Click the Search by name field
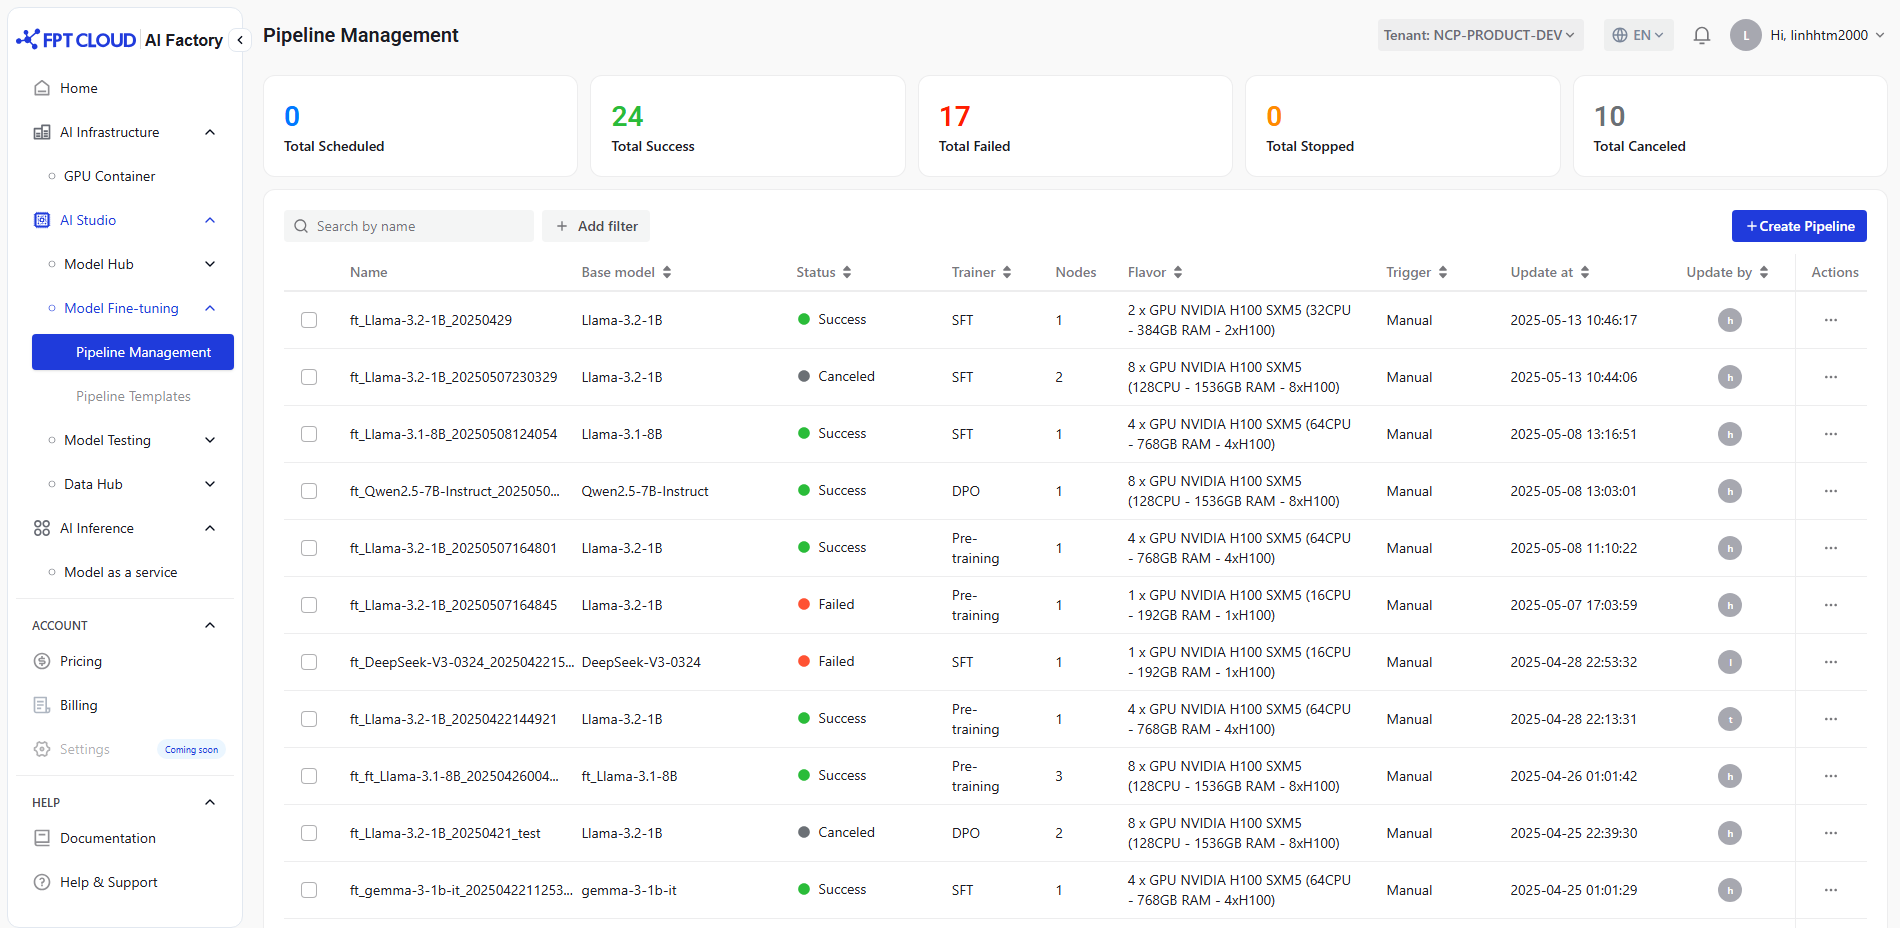 [409, 226]
